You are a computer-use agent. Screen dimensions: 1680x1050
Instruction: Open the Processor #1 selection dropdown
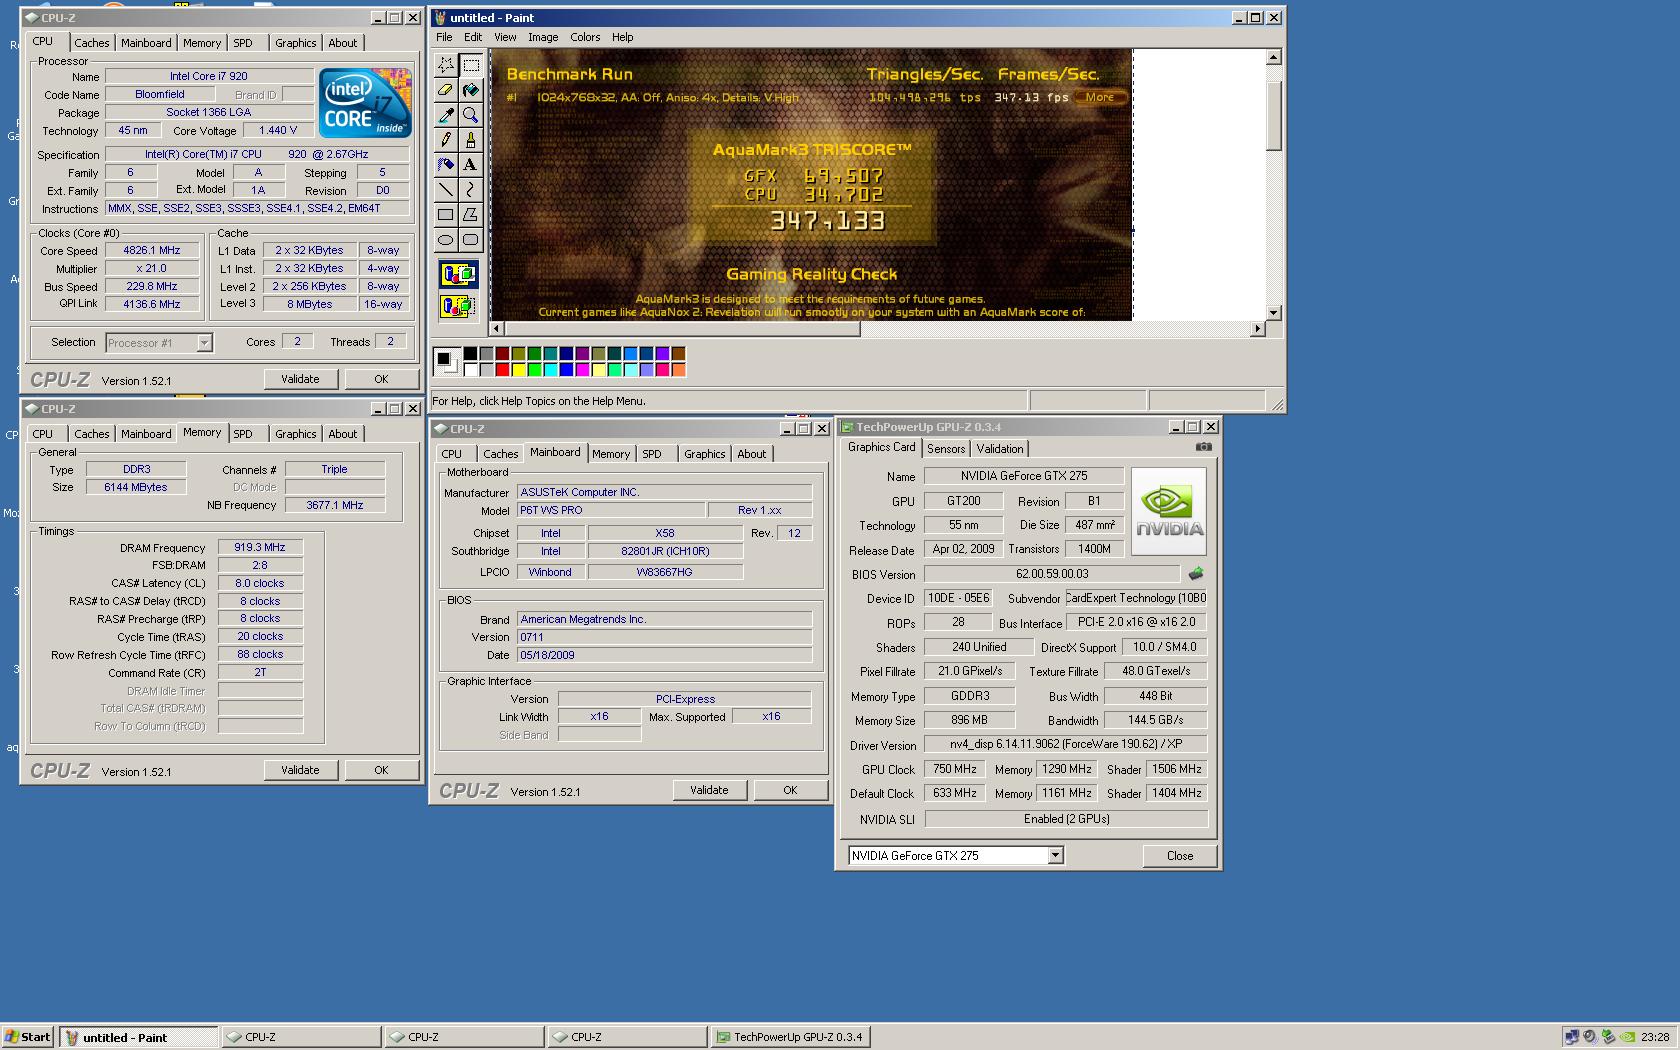pyautogui.click(x=204, y=343)
